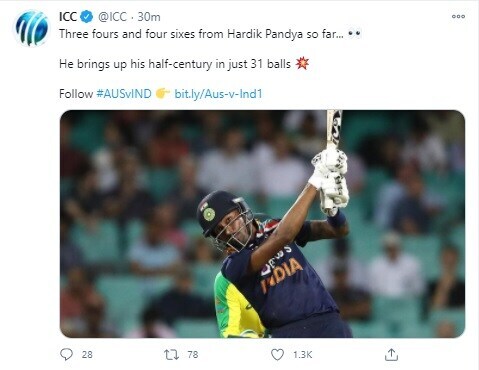Click the reply speech bubble icon
479x370 pixels.
66,354
